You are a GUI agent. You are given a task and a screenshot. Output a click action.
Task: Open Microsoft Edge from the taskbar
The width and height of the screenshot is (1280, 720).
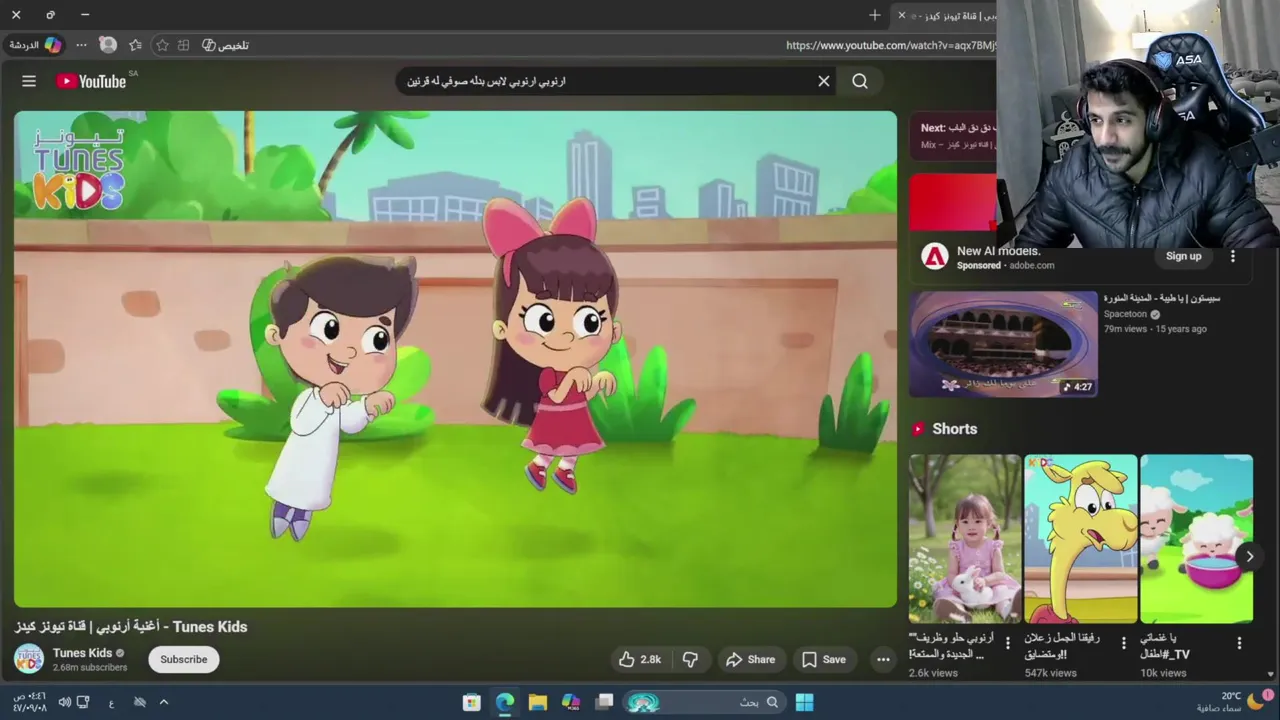pos(505,702)
